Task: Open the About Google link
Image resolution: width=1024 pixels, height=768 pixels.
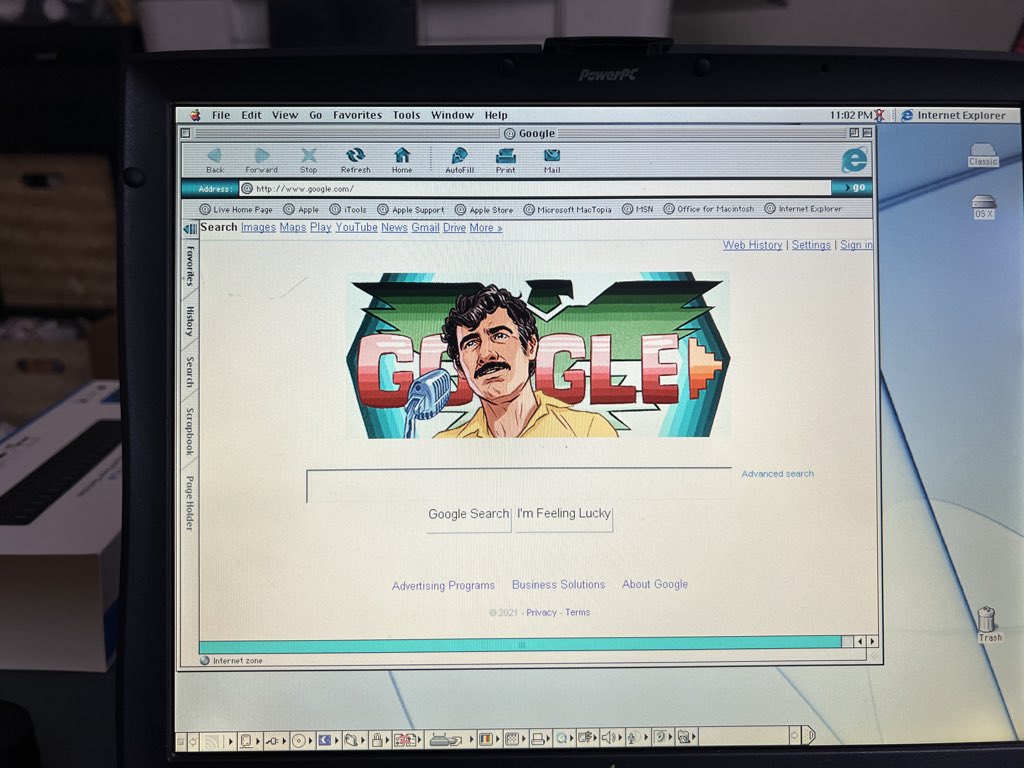Action: tap(654, 584)
